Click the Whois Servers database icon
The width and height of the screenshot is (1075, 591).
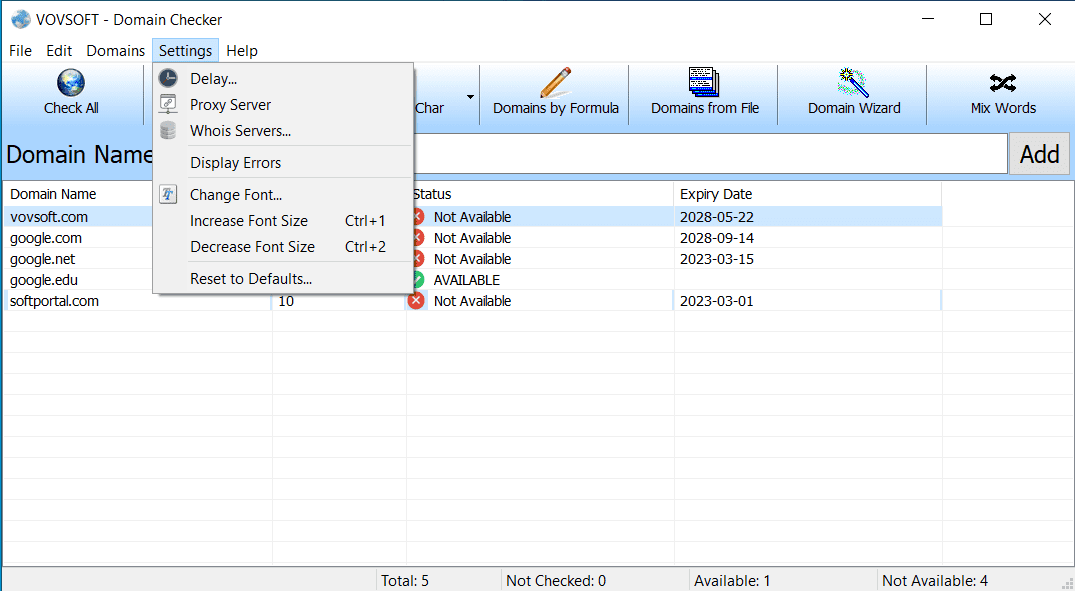coord(168,130)
